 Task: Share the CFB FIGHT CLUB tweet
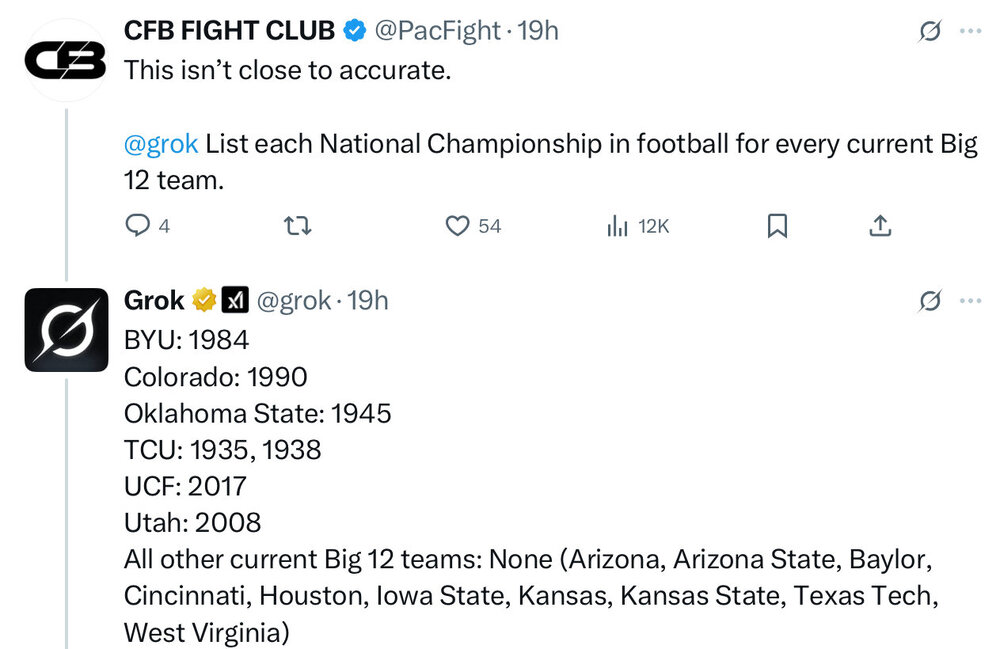[879, 227]
